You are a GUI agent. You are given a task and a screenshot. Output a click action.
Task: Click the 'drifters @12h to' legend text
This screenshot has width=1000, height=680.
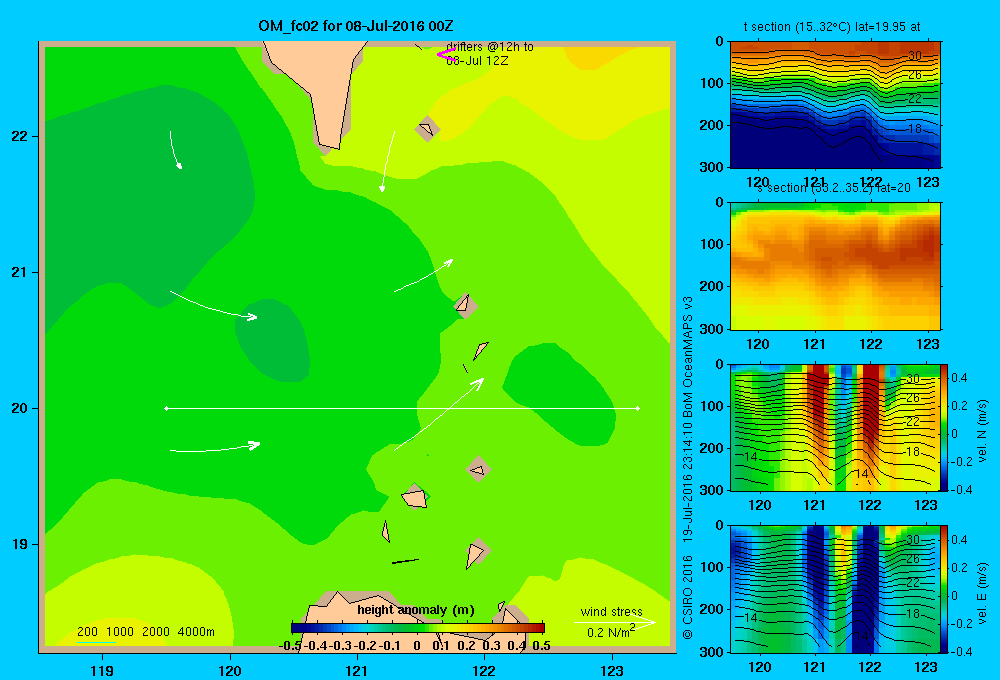490,47
